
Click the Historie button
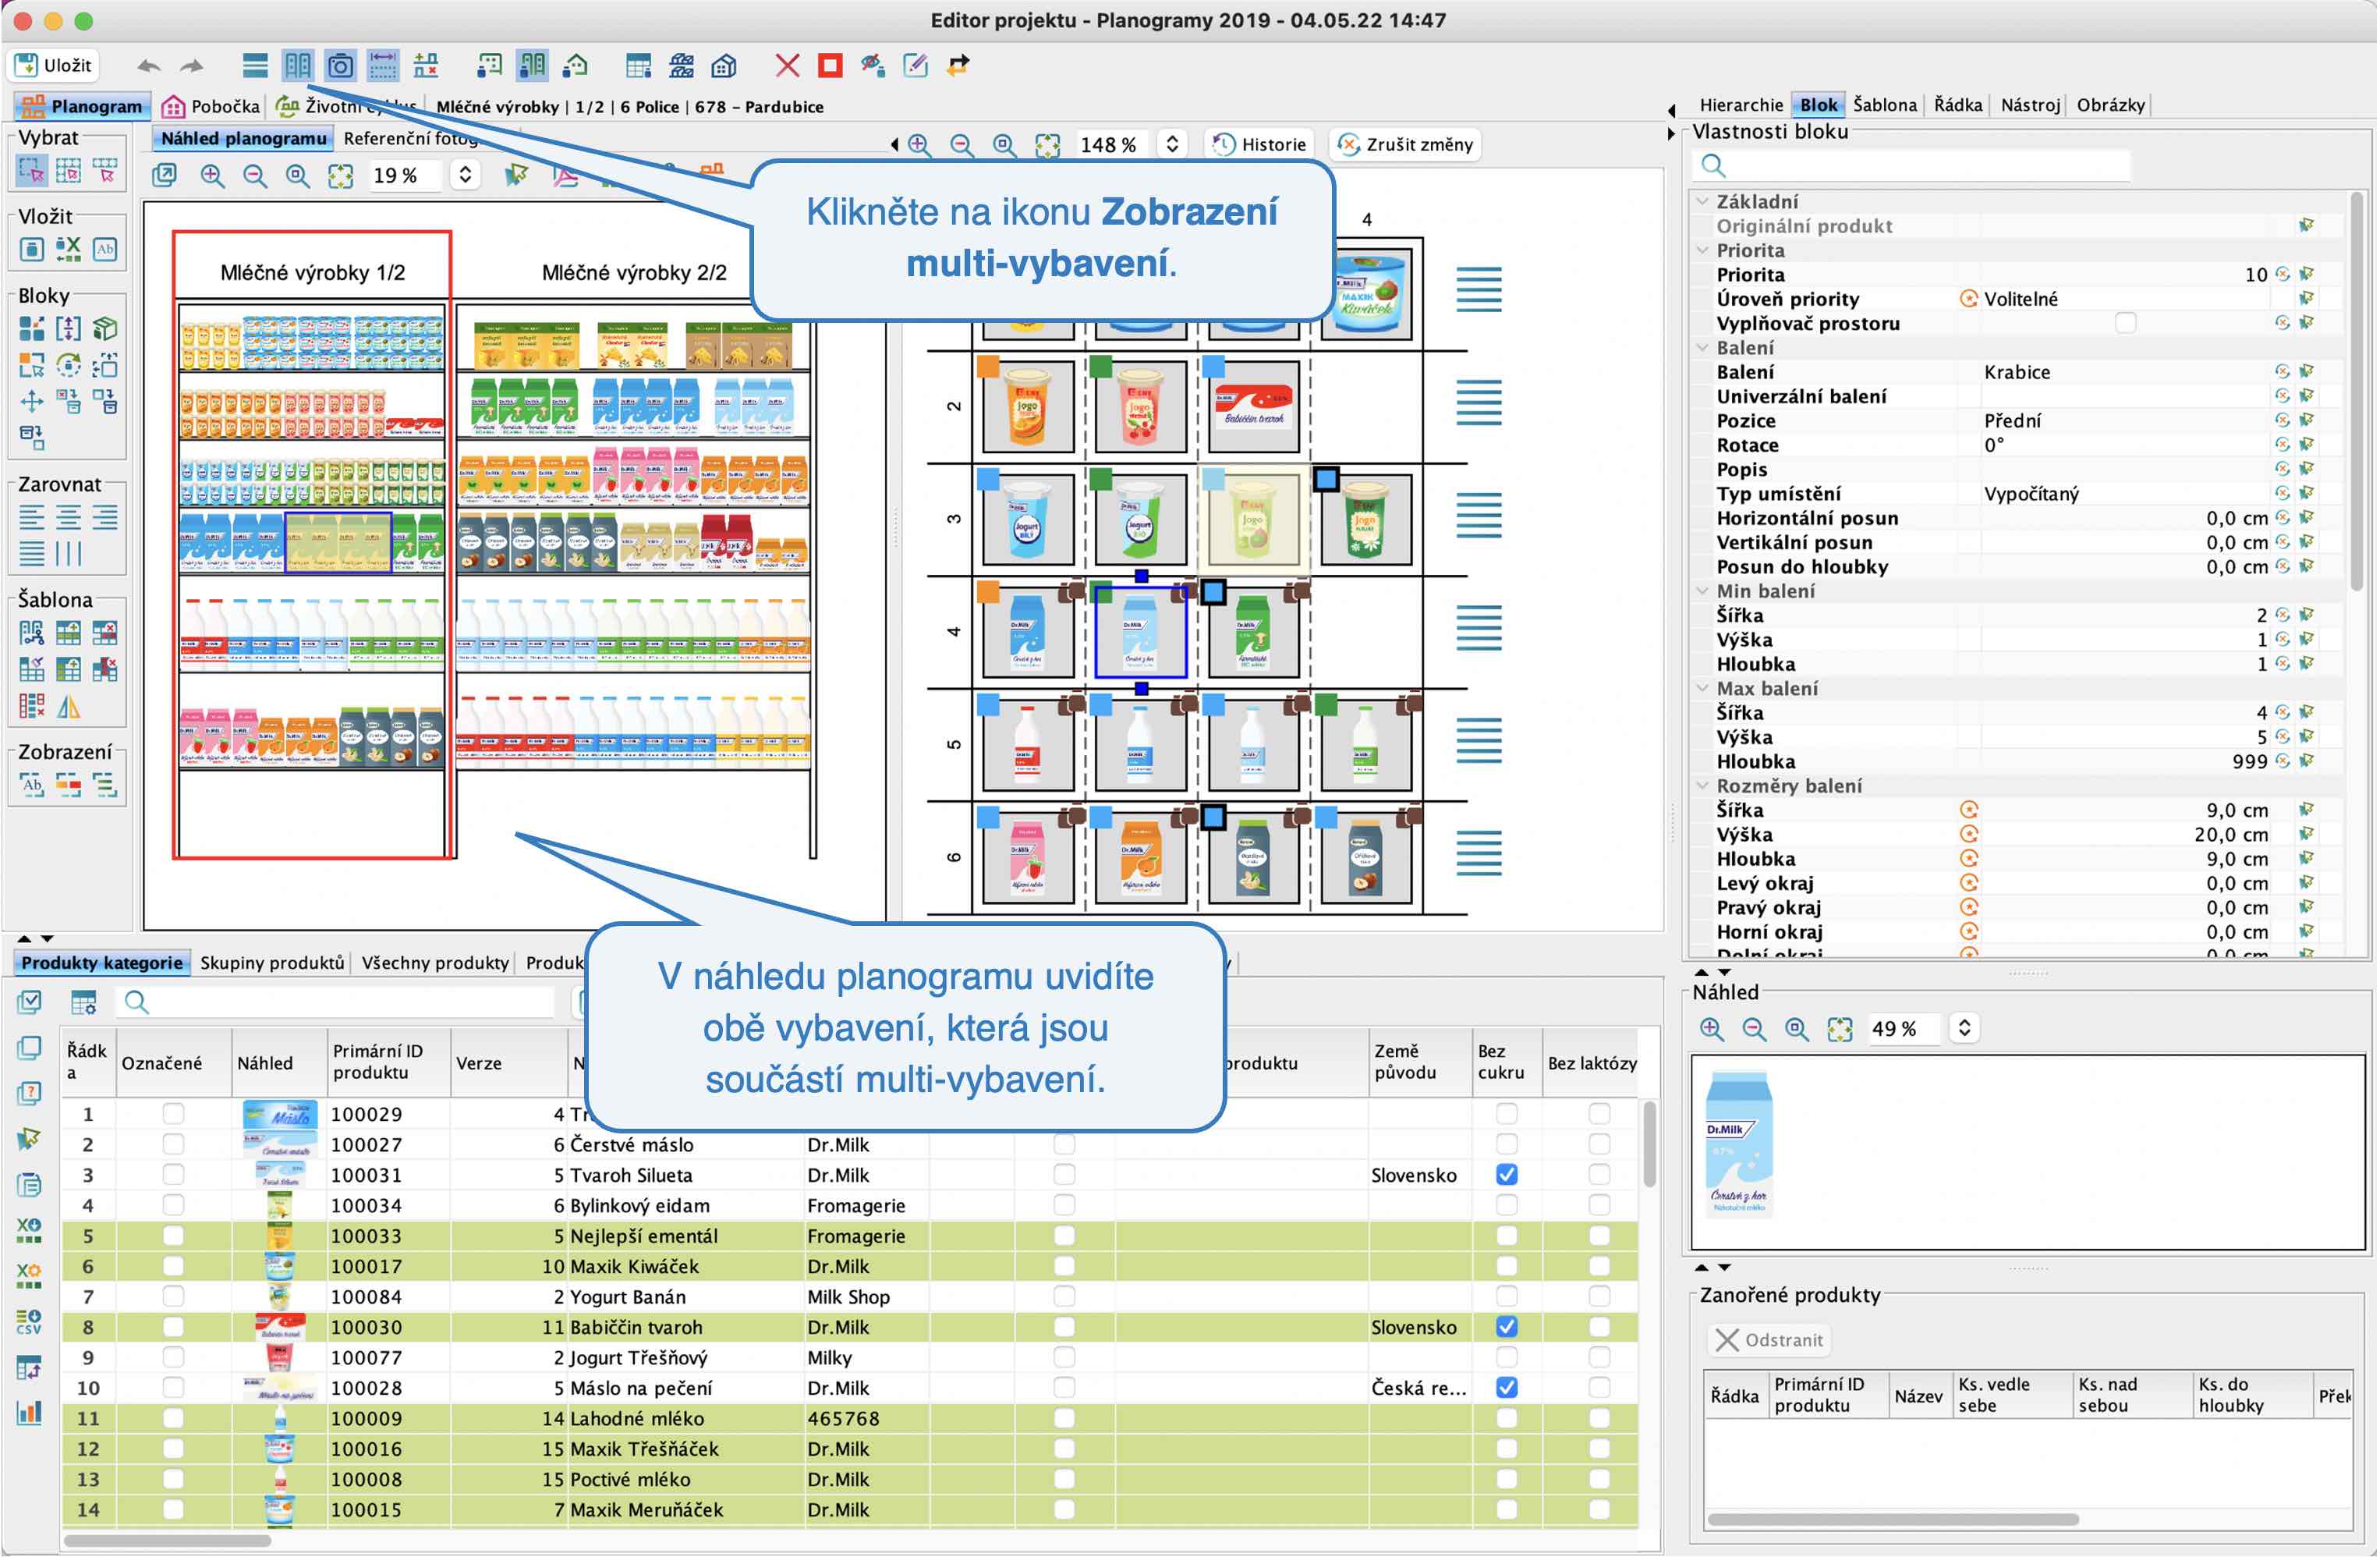[x=1260, y=145]
